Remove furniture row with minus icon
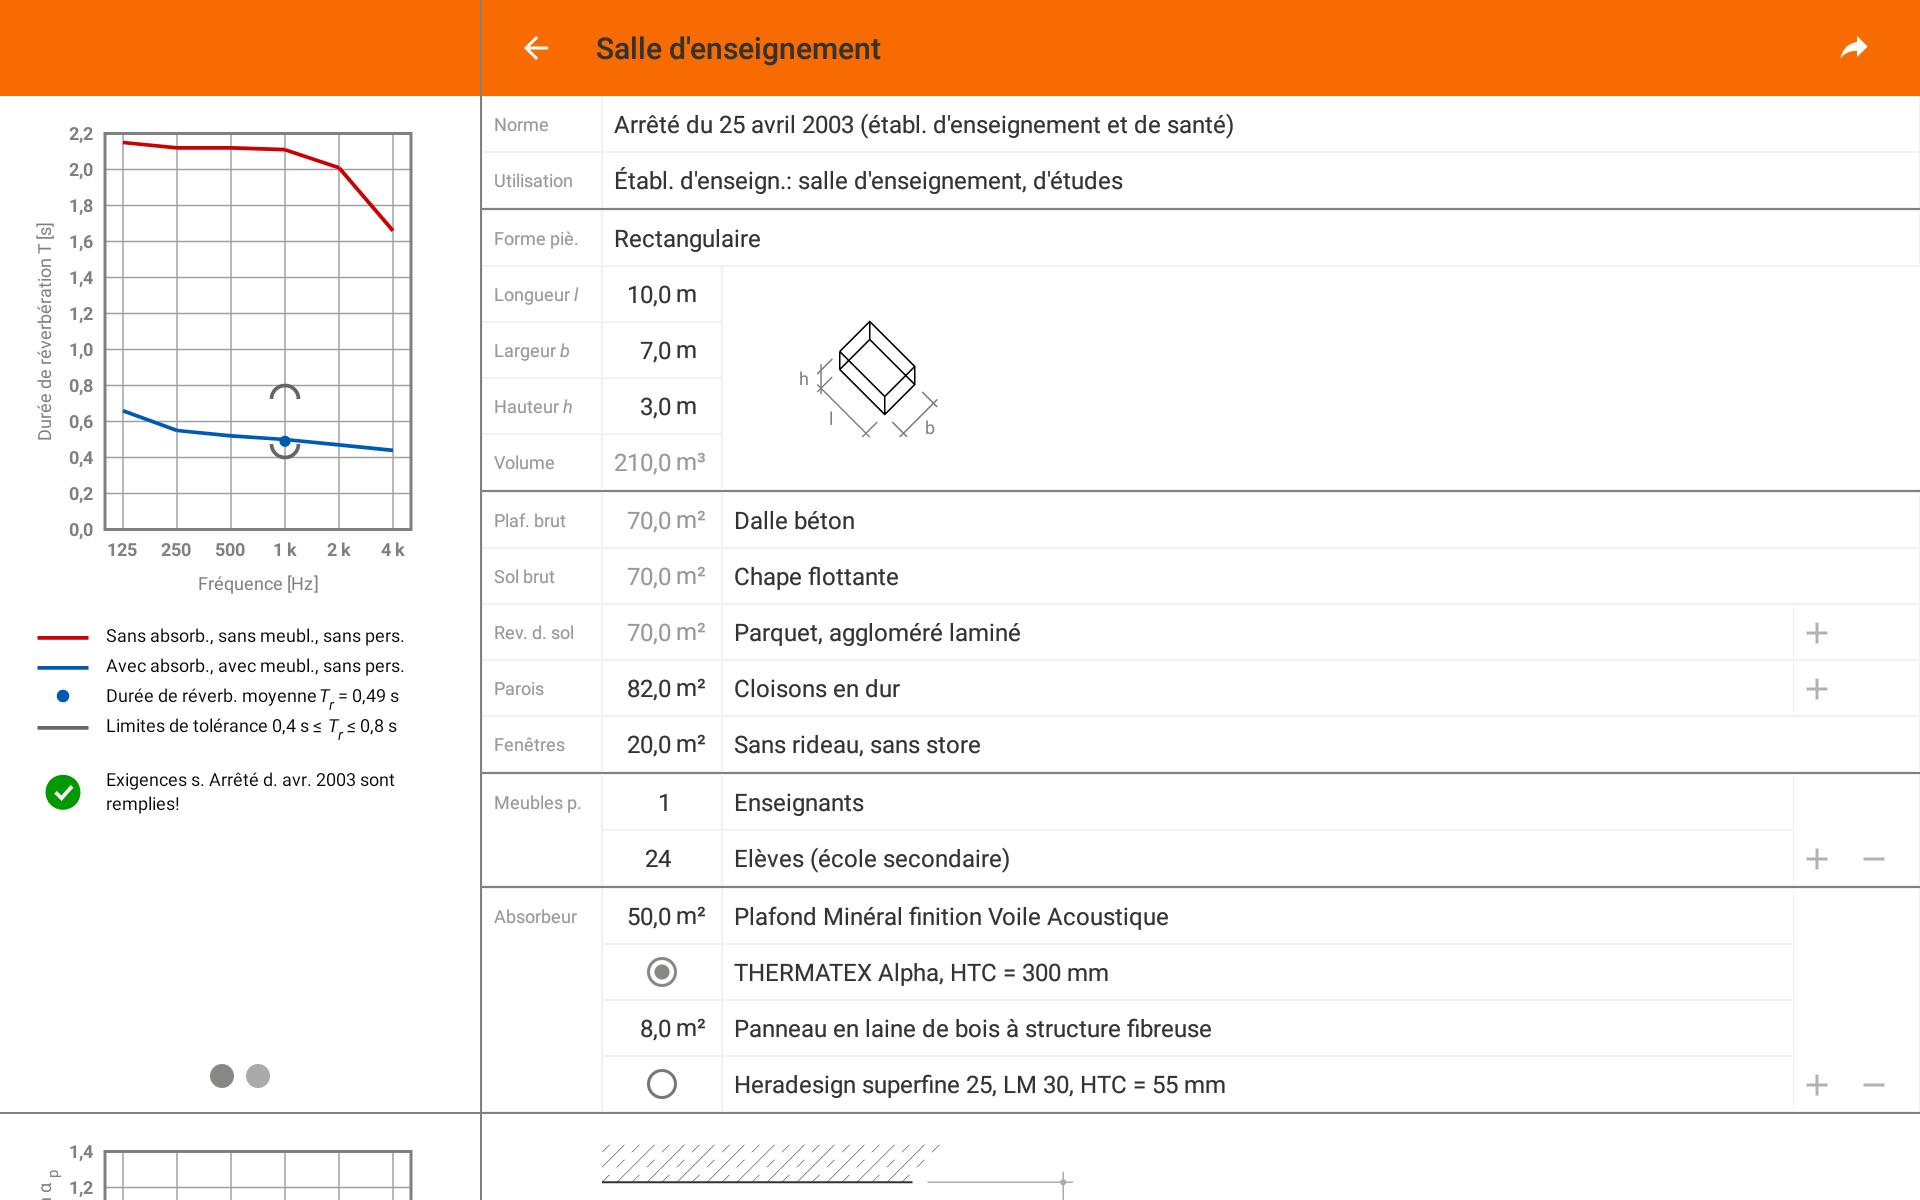1920x1200 pixels. (x=1873, y=859)
